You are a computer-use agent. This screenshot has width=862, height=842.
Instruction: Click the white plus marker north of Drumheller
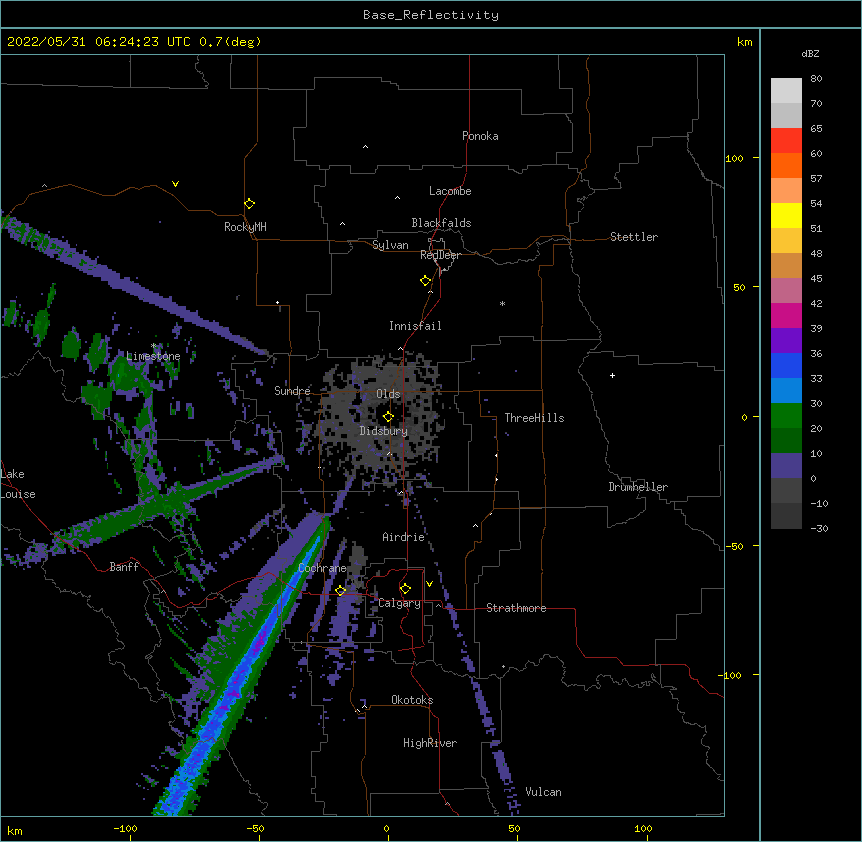pyautogui.click(x=612, y=375)
